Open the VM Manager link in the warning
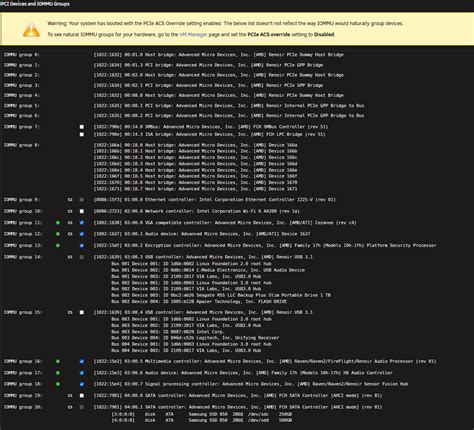 (x=193, y=34)
